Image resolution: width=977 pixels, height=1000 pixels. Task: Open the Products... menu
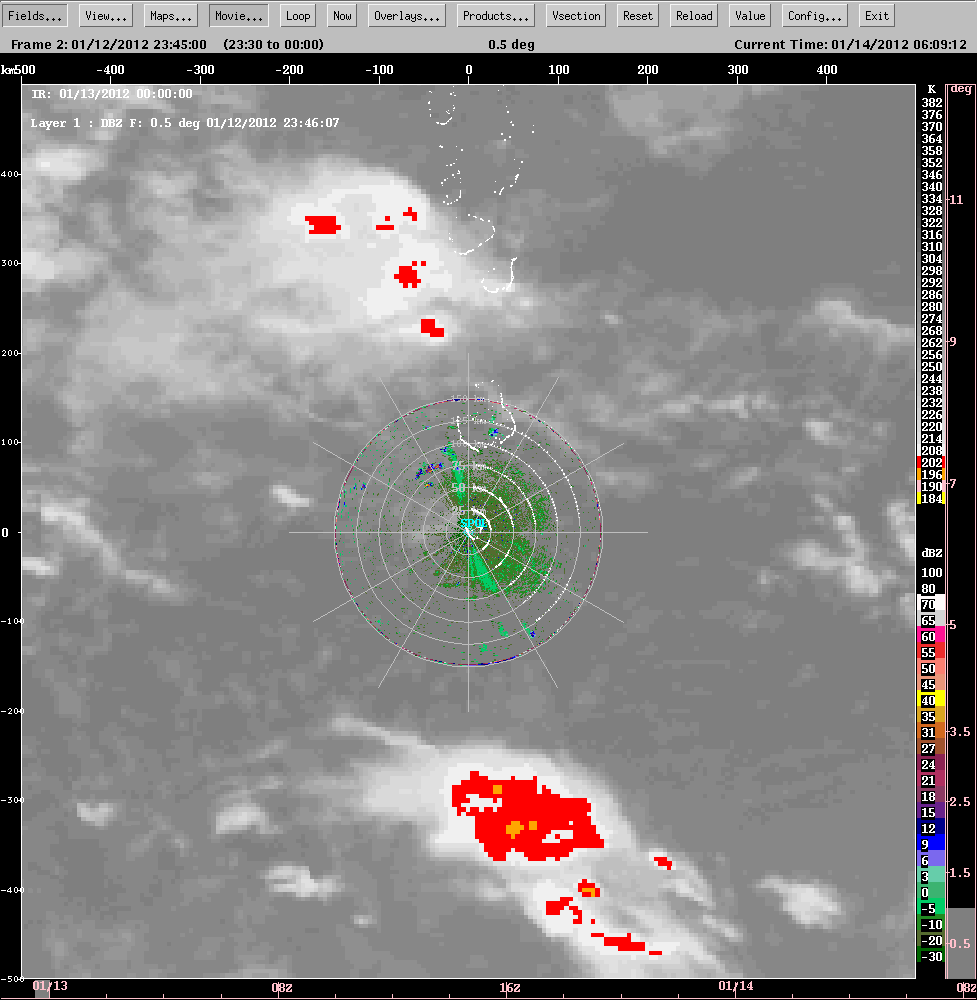pyautogui.click(x=496, y=16)
